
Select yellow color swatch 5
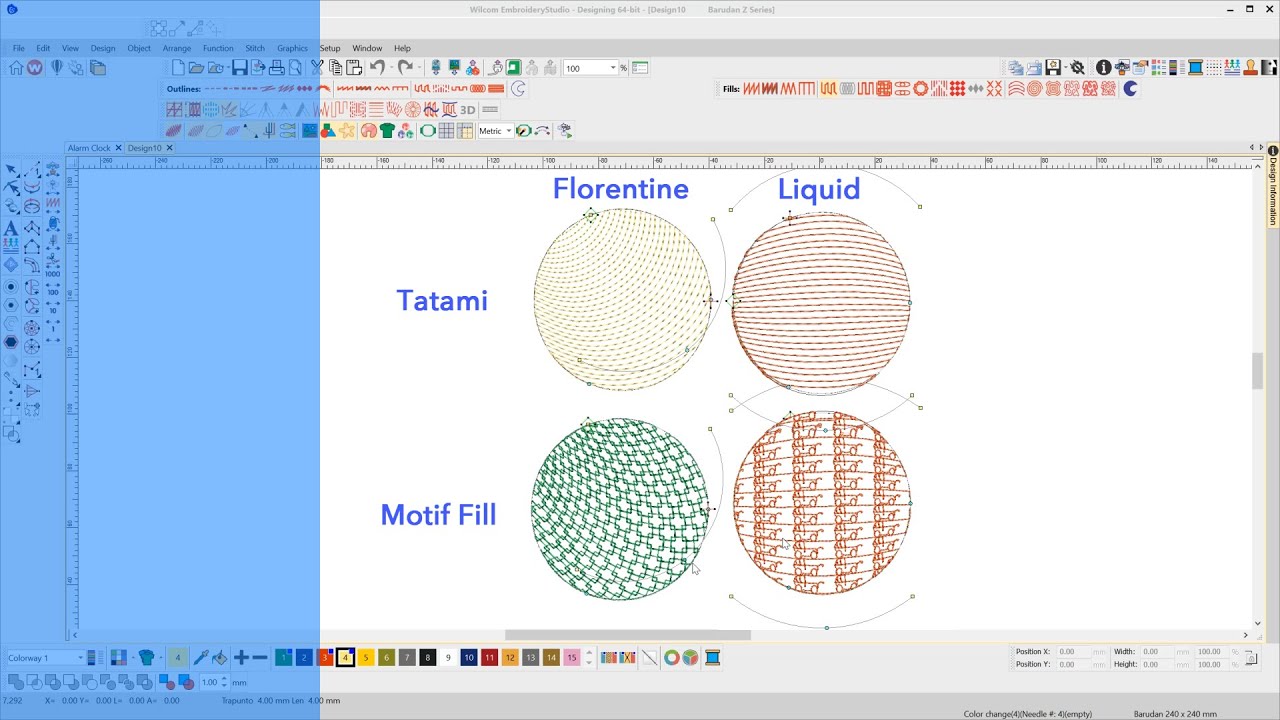pyautogui.click(x=366, y=657)
